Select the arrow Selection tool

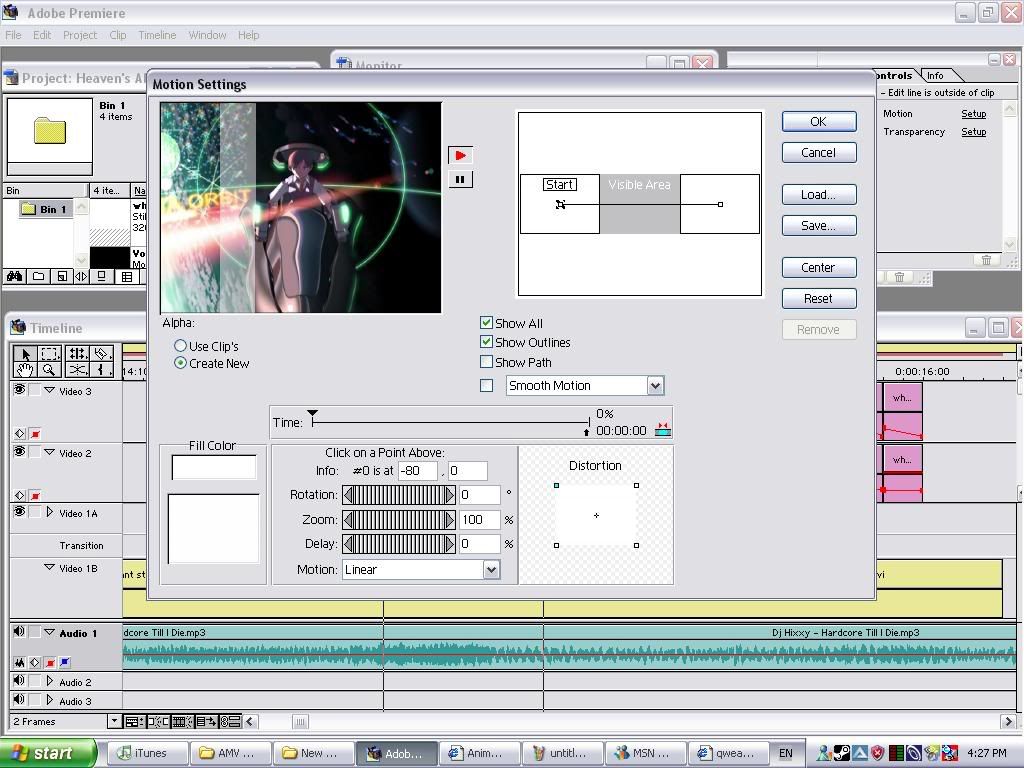[25, 353]
